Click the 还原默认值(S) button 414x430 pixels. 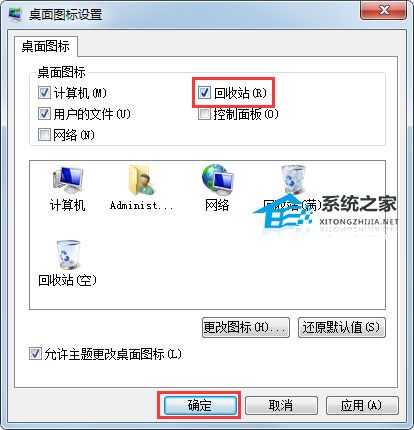(x=342, y=327)
